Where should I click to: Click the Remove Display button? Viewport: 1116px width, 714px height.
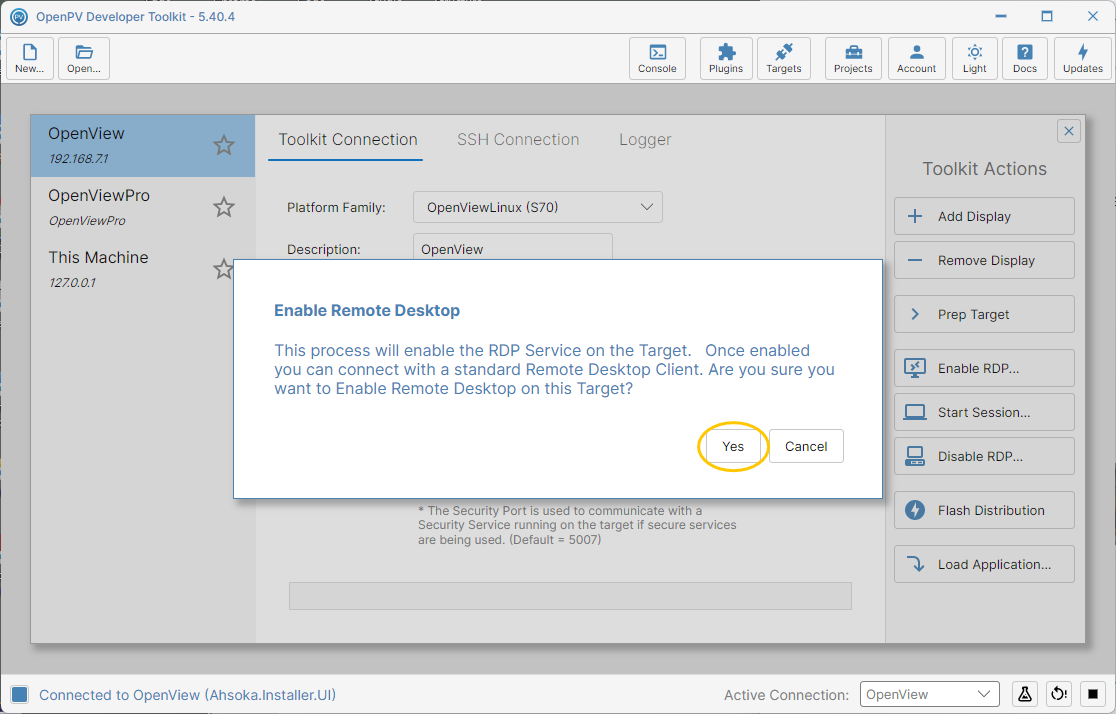984,261
